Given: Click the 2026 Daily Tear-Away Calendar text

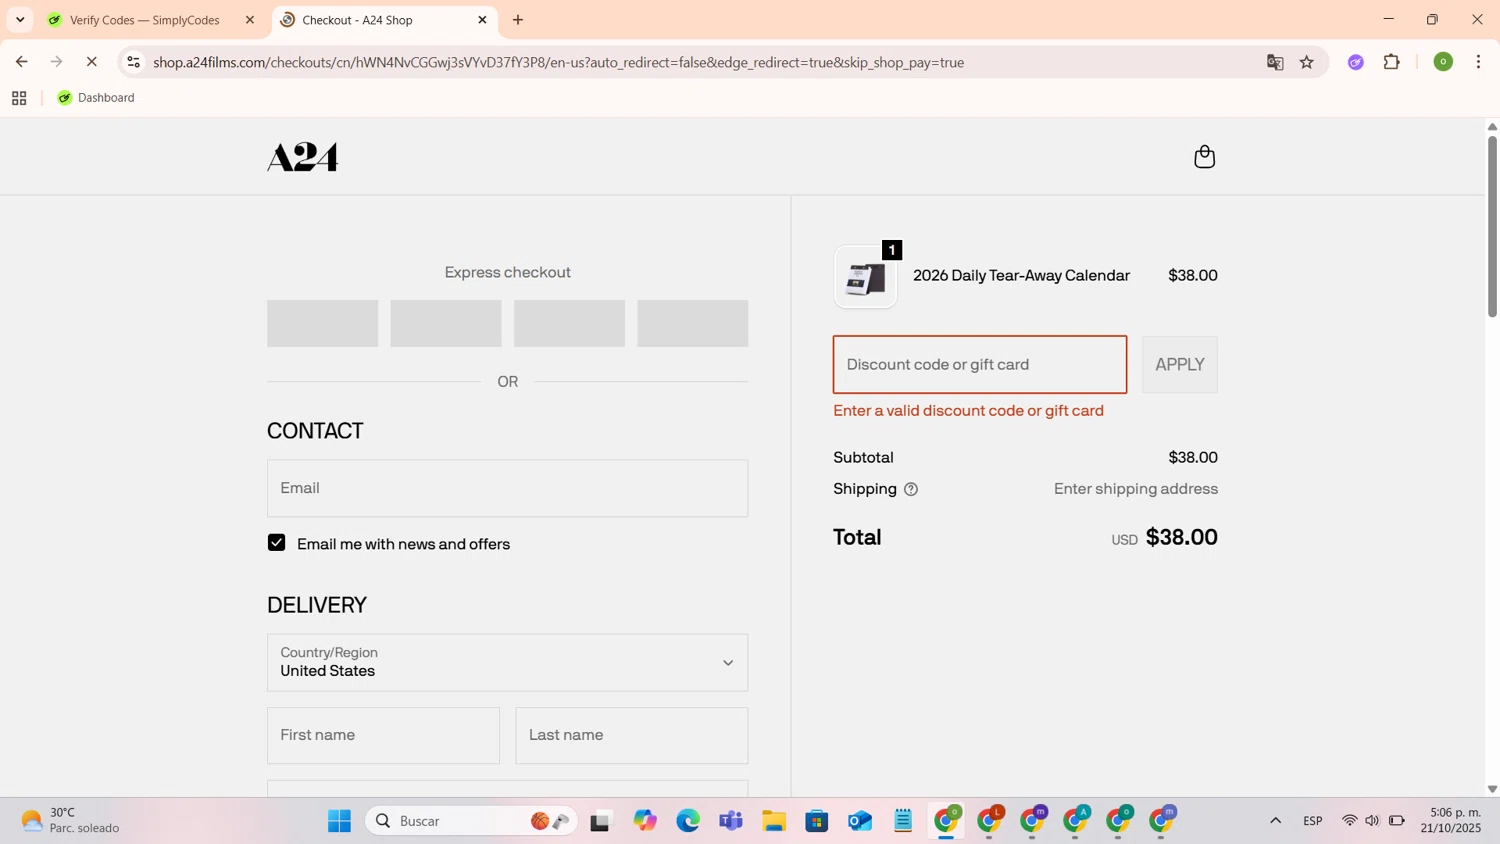Looking at the screenshot, I should 1021,276.
